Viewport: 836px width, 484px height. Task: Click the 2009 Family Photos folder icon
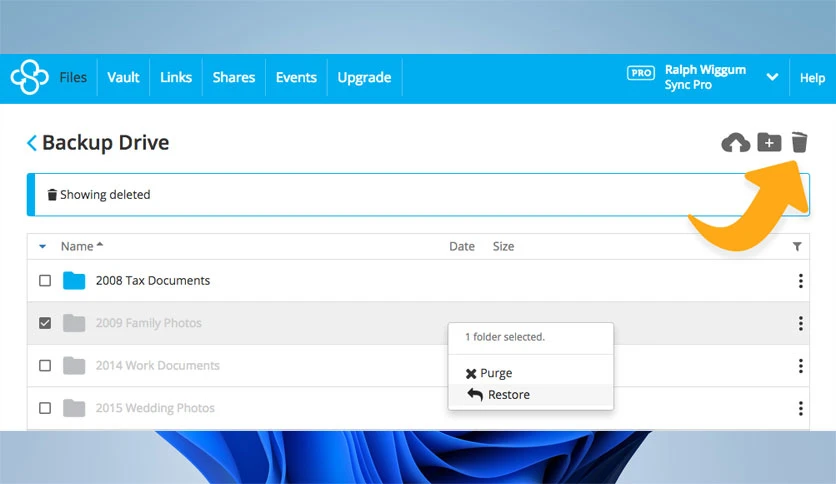coord(74,323)
